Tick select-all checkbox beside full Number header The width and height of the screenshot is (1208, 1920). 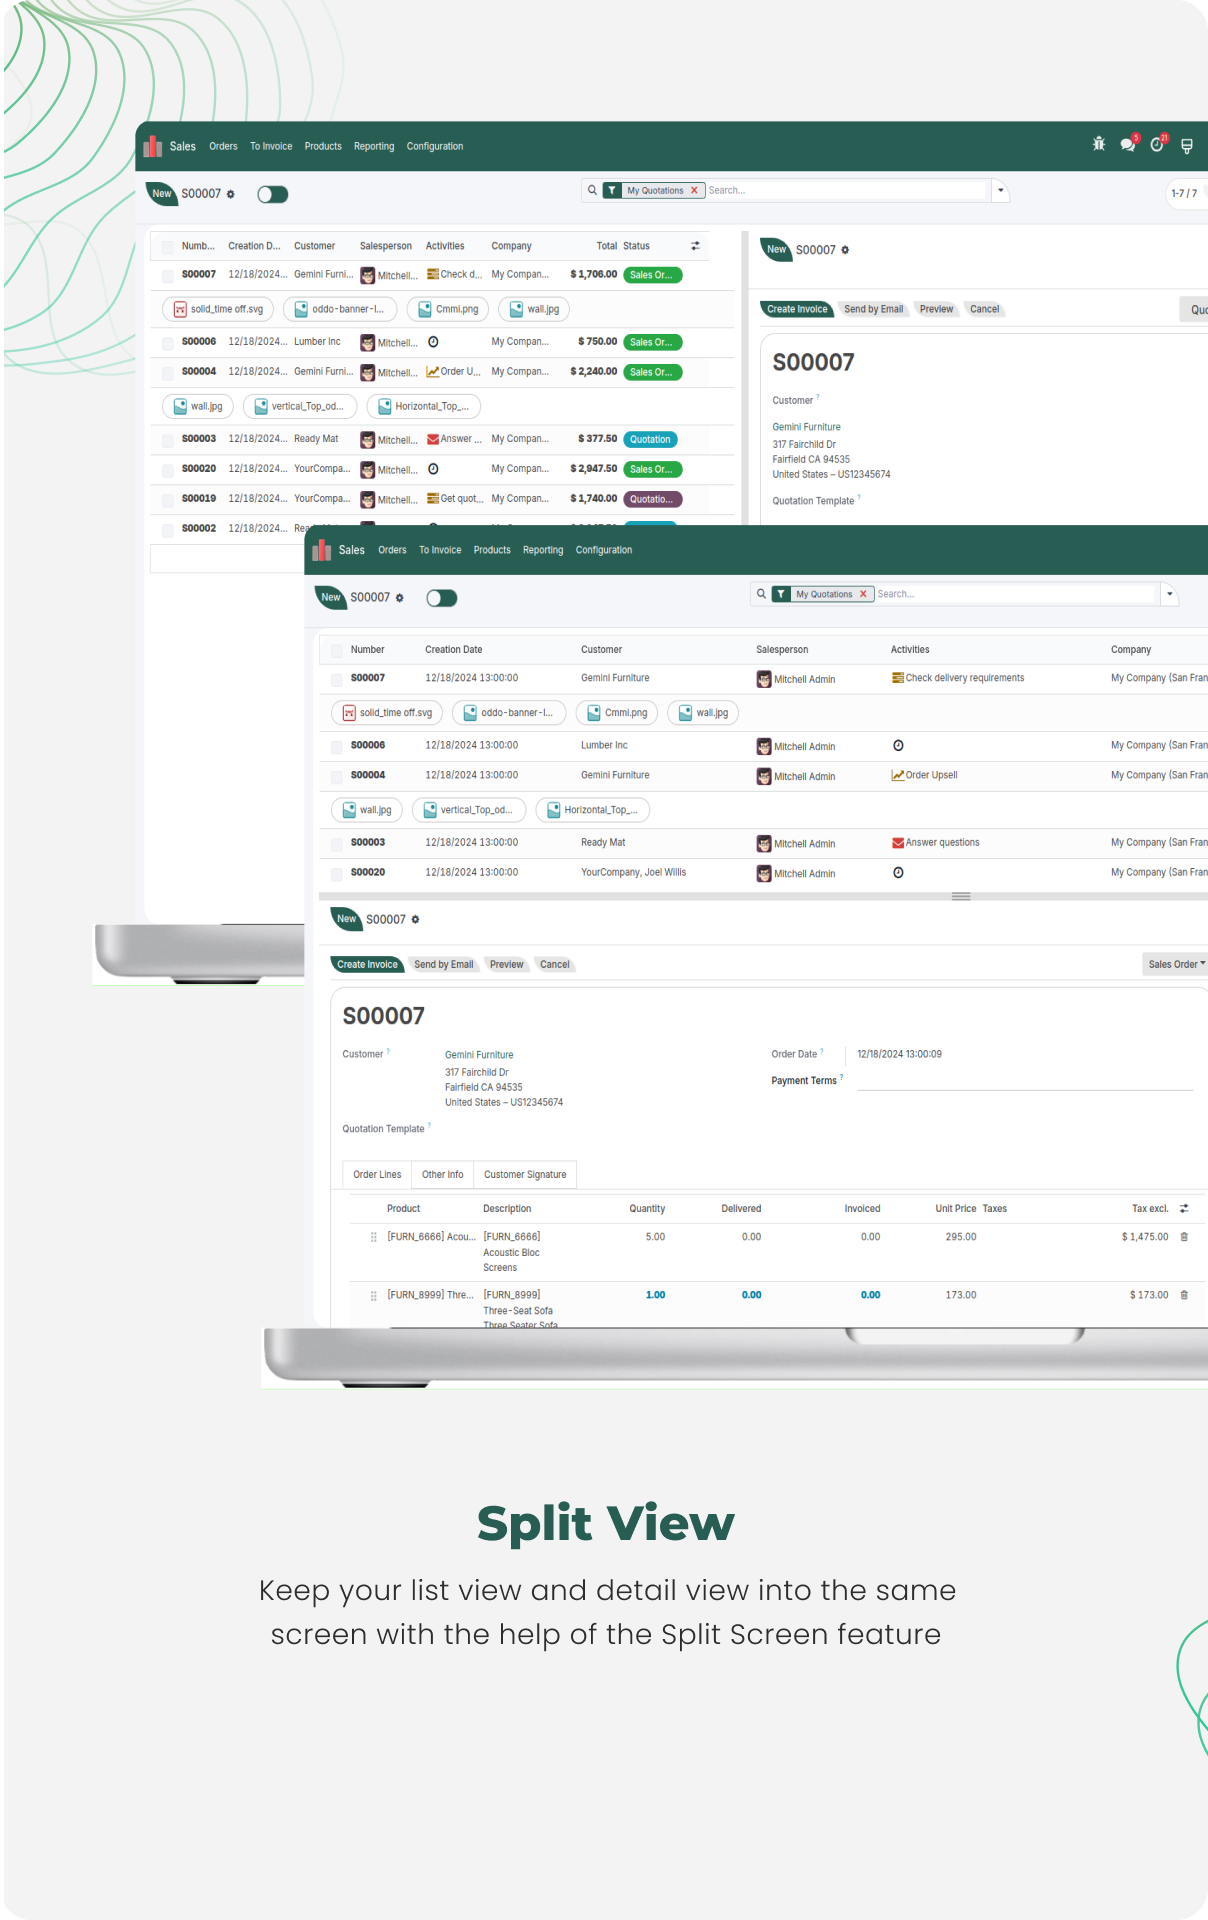[x=337, y=650]
